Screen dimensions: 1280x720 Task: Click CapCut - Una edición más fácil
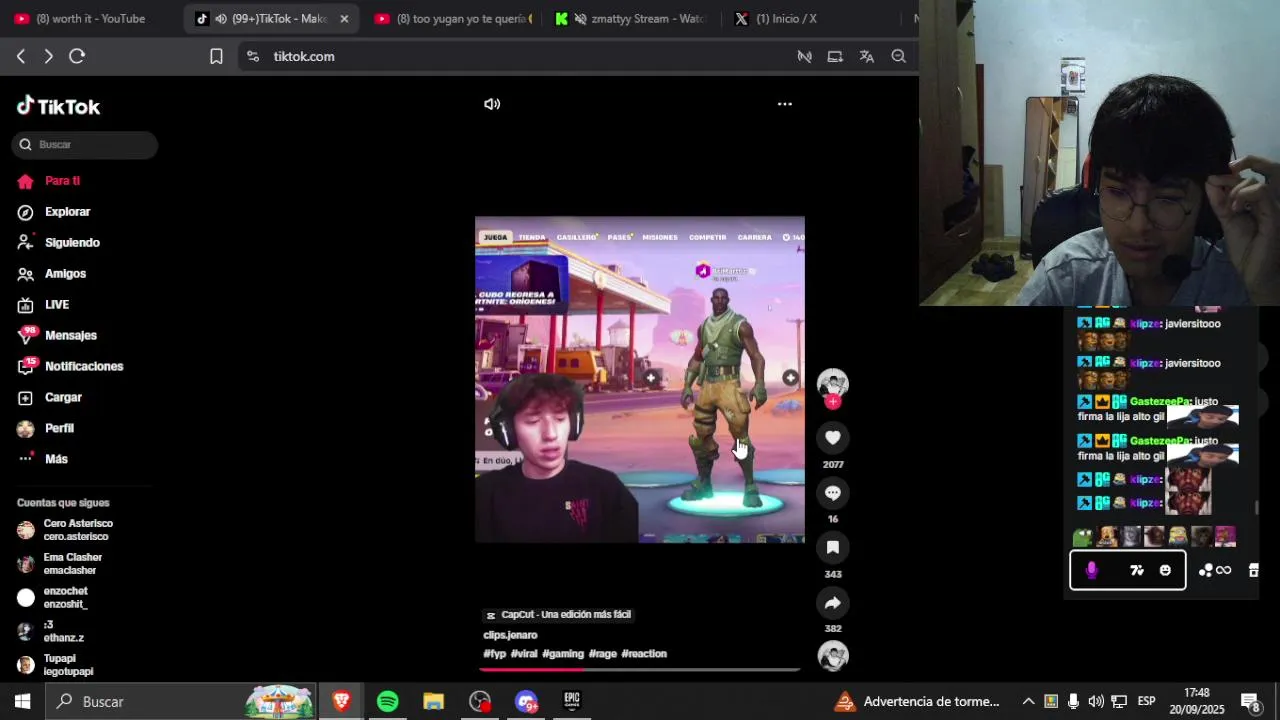(558, 615)
